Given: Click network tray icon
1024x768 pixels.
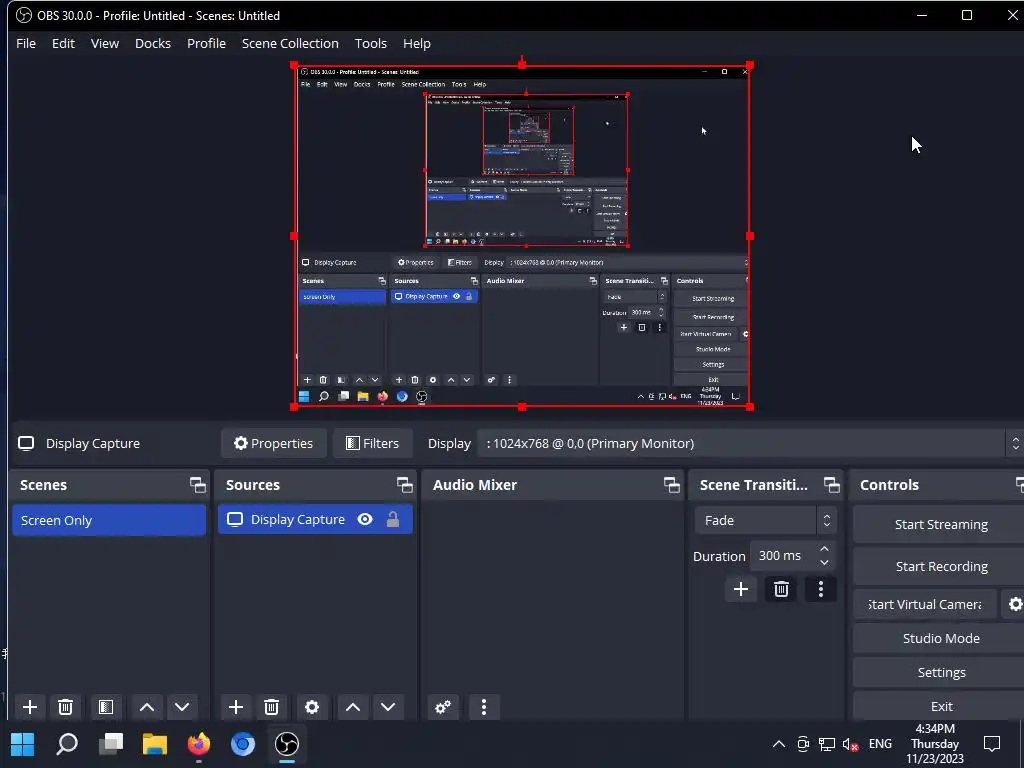Looking at the screenshot, I should click(827, 744).
